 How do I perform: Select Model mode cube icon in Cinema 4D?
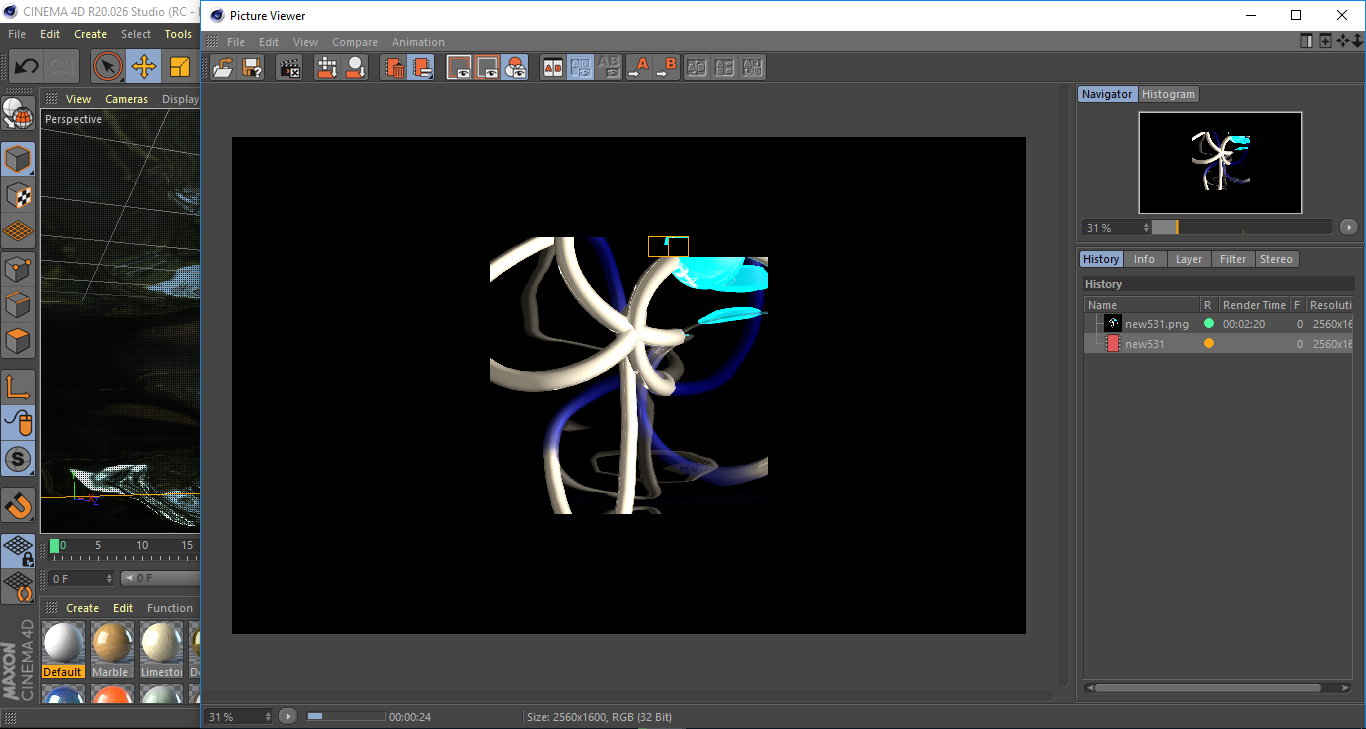point(18,159)
